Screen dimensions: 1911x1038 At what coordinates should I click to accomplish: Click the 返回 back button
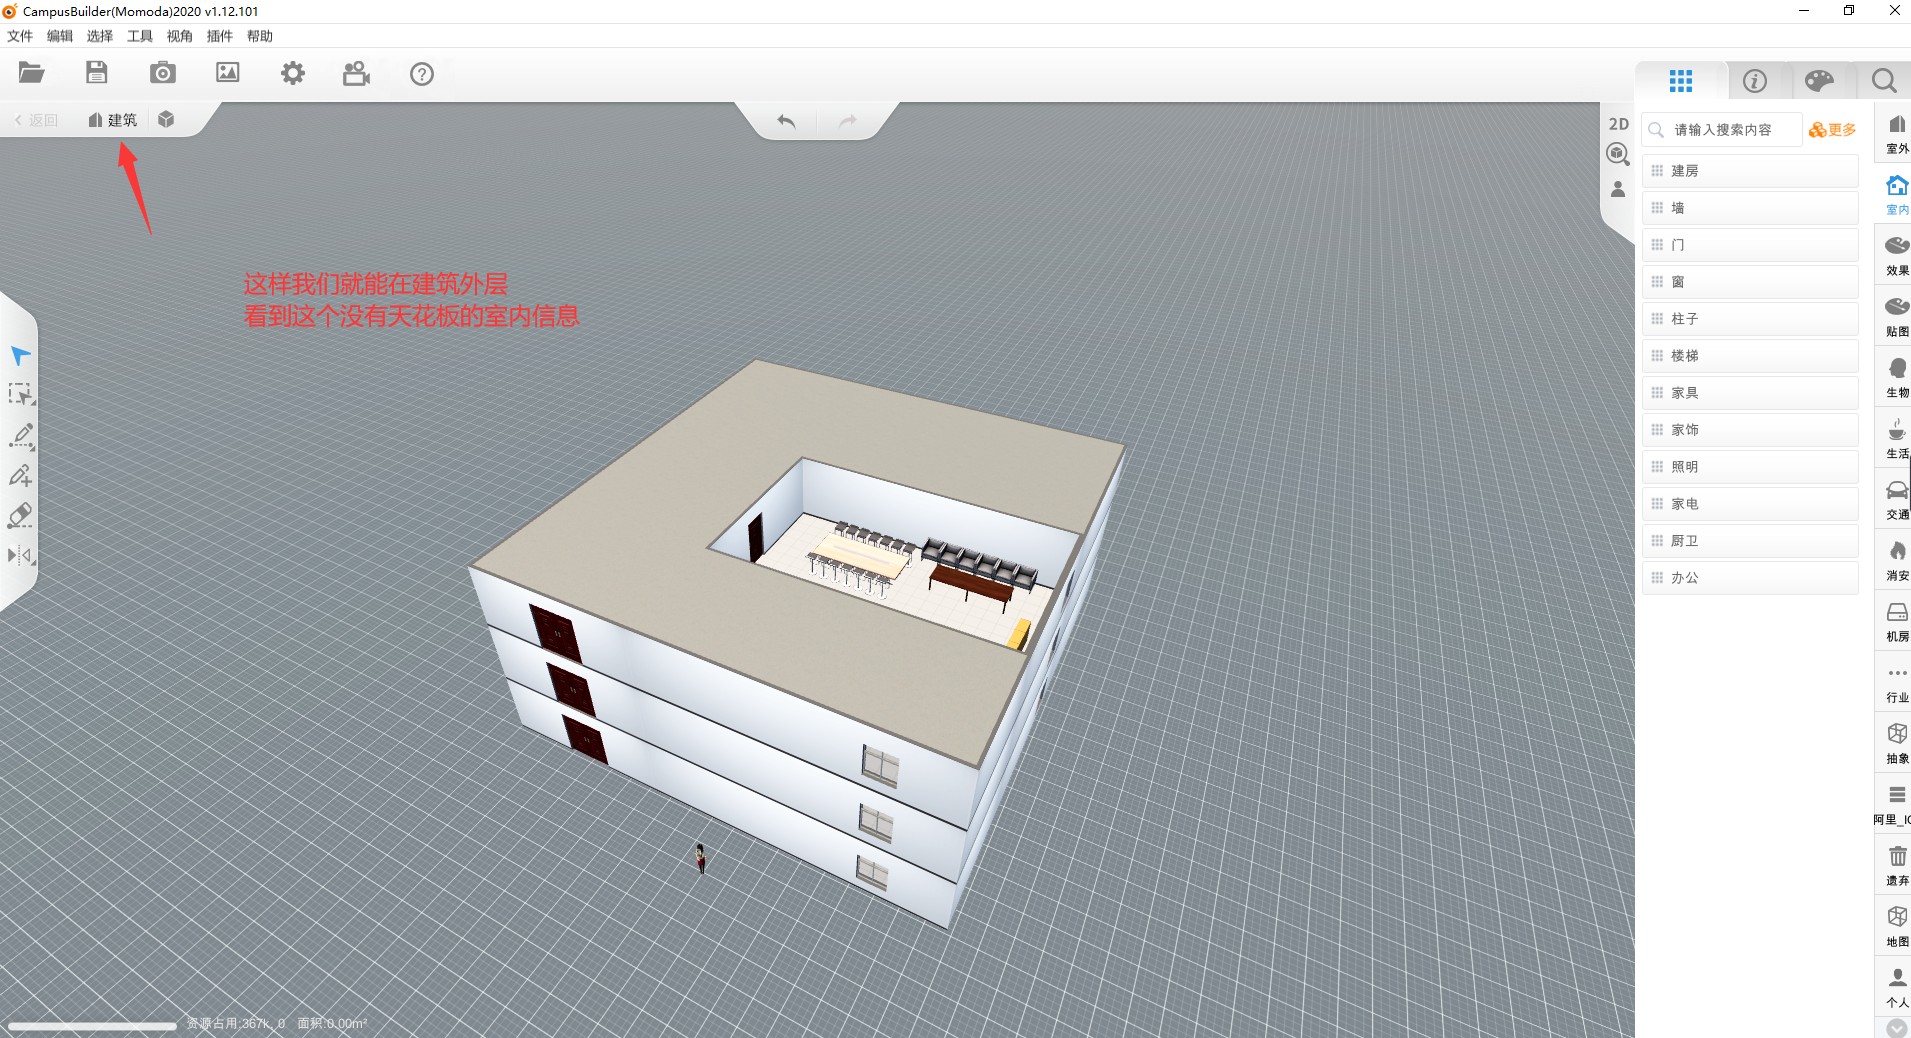[x=37, y=120]
